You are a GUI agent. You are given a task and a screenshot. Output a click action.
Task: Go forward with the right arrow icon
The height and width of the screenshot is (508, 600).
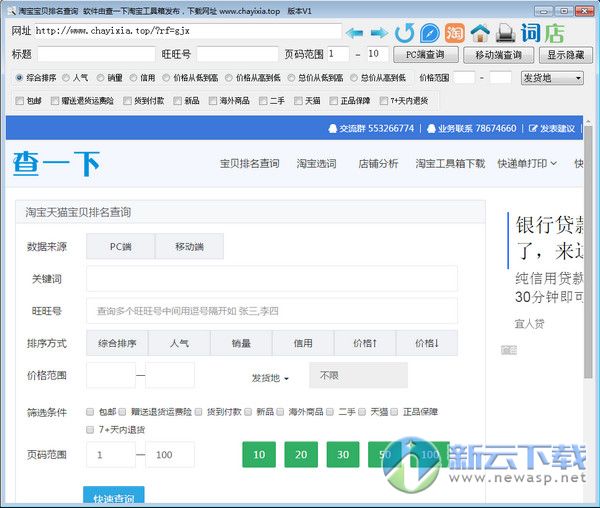coord(379,33)
